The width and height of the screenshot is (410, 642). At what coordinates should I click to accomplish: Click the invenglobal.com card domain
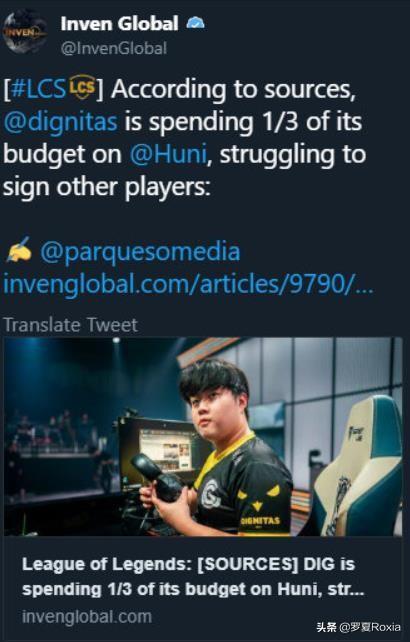[87, 617]
